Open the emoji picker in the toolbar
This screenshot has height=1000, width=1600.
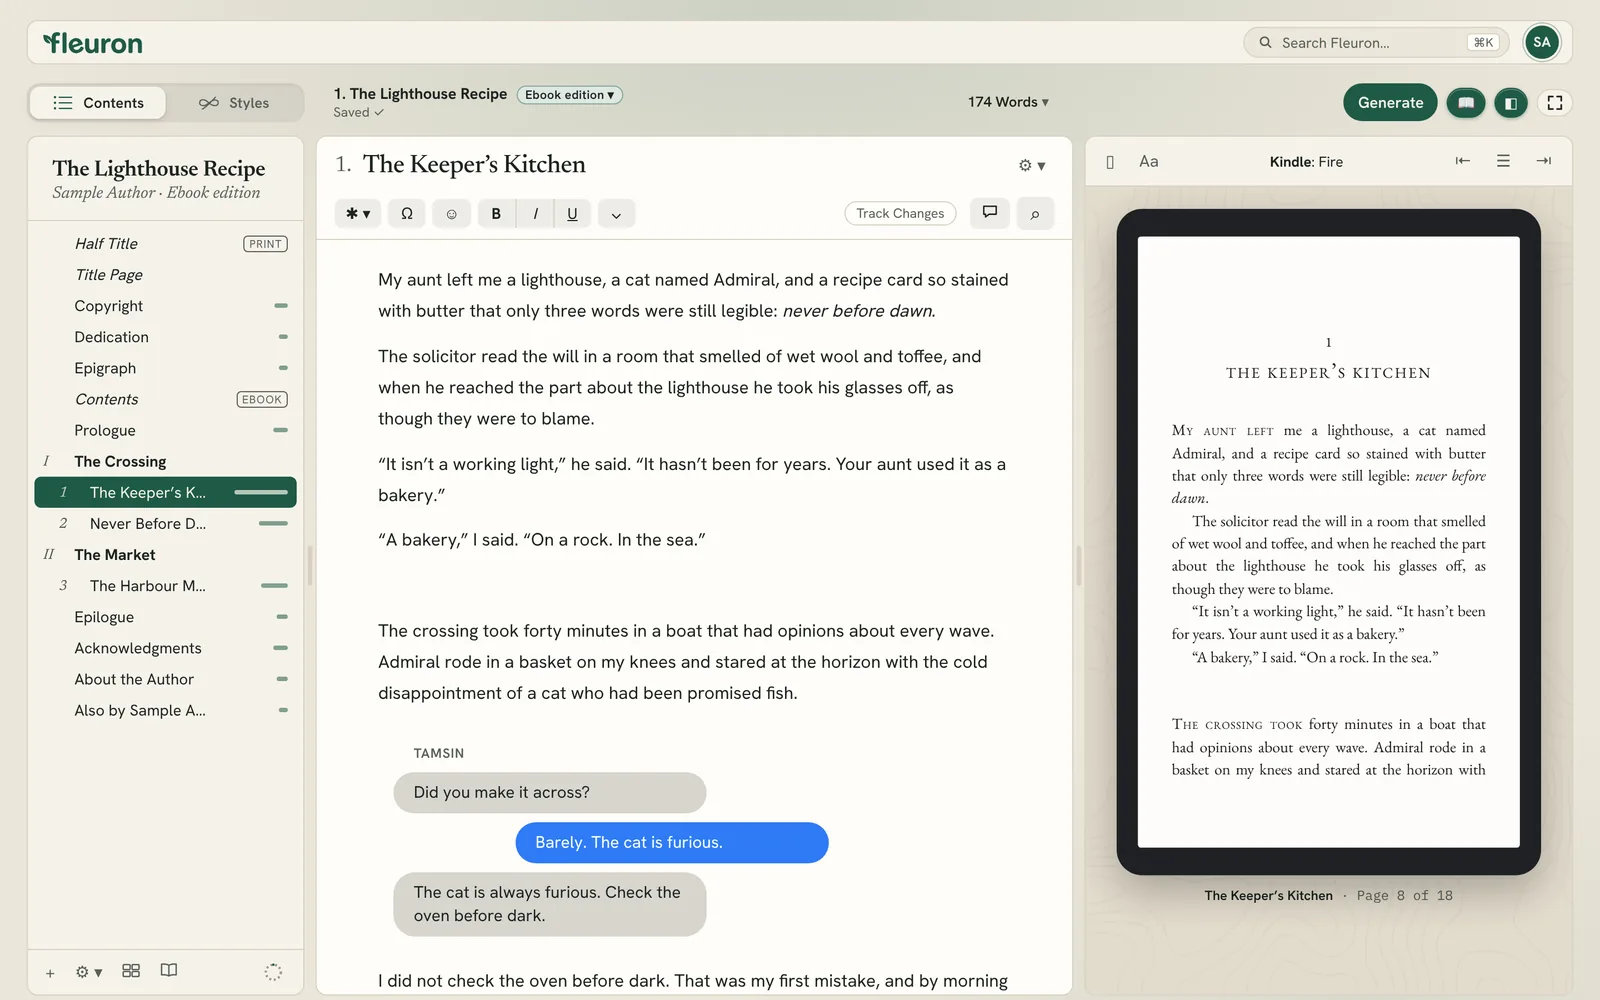point(451,213)
